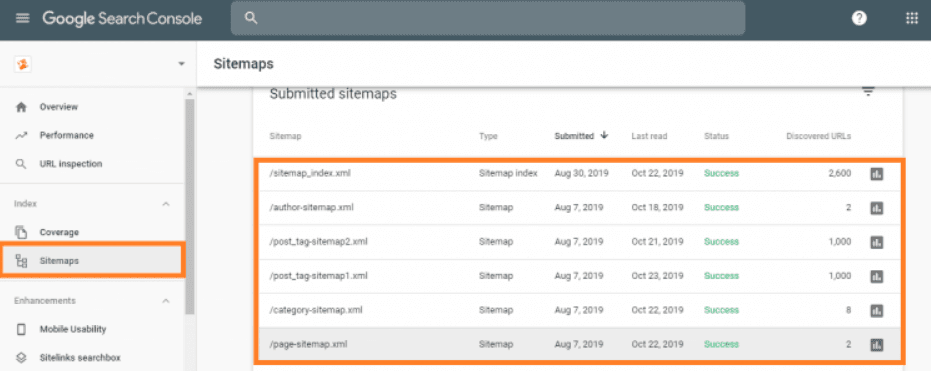Collapse the Enhancements section chevron

pos(166,300)
